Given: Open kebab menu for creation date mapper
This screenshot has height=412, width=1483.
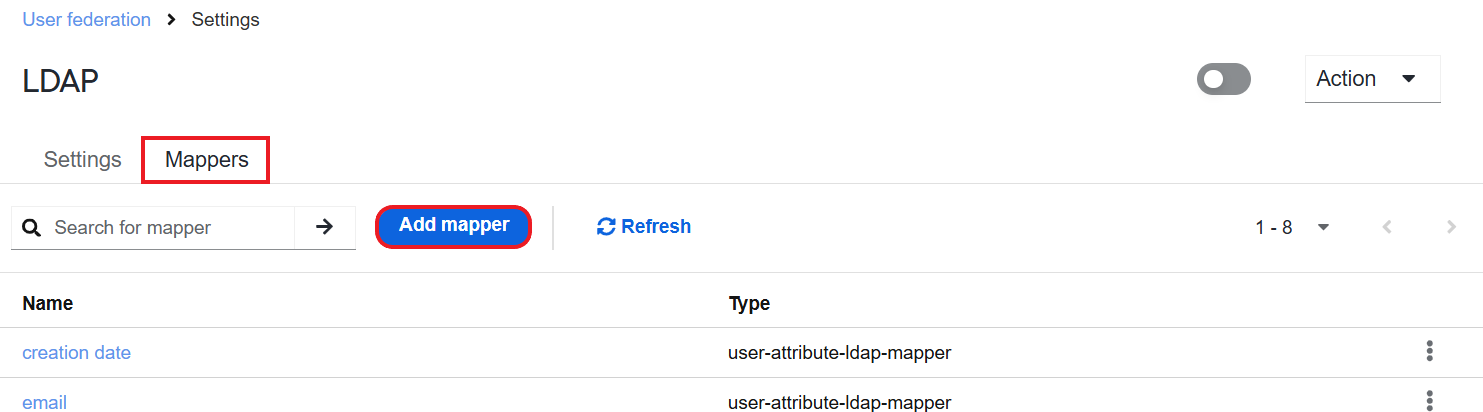Looking at the screenshot, I should click(1430, 352).
